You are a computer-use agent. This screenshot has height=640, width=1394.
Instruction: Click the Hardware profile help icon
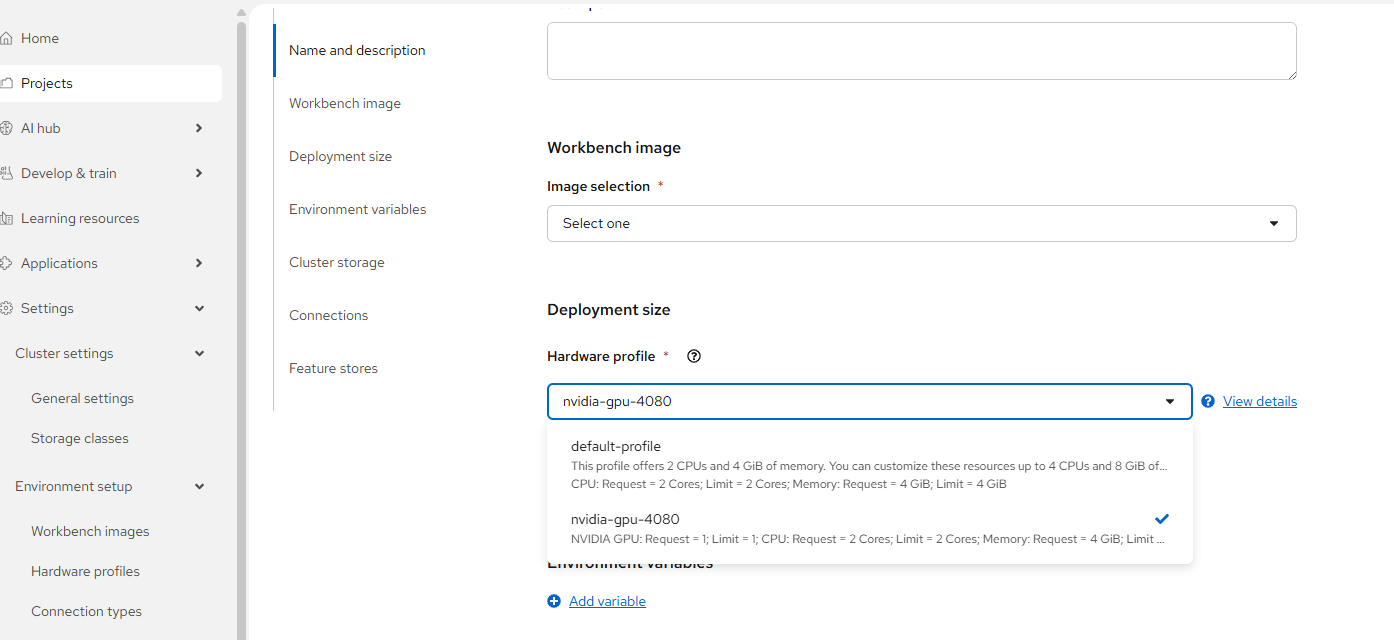(x=694, y=356)
